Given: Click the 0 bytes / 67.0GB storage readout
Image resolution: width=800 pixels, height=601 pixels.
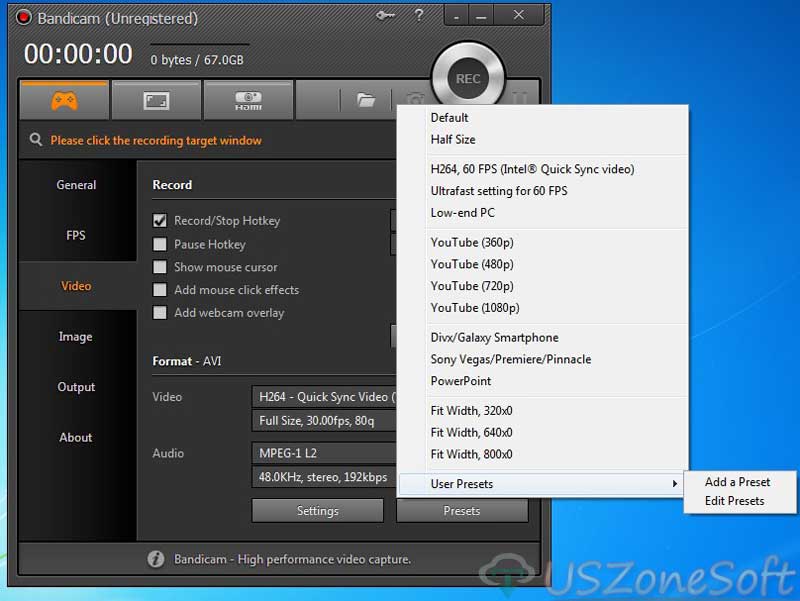Looking at the screenshot, I should click(197, 60).
